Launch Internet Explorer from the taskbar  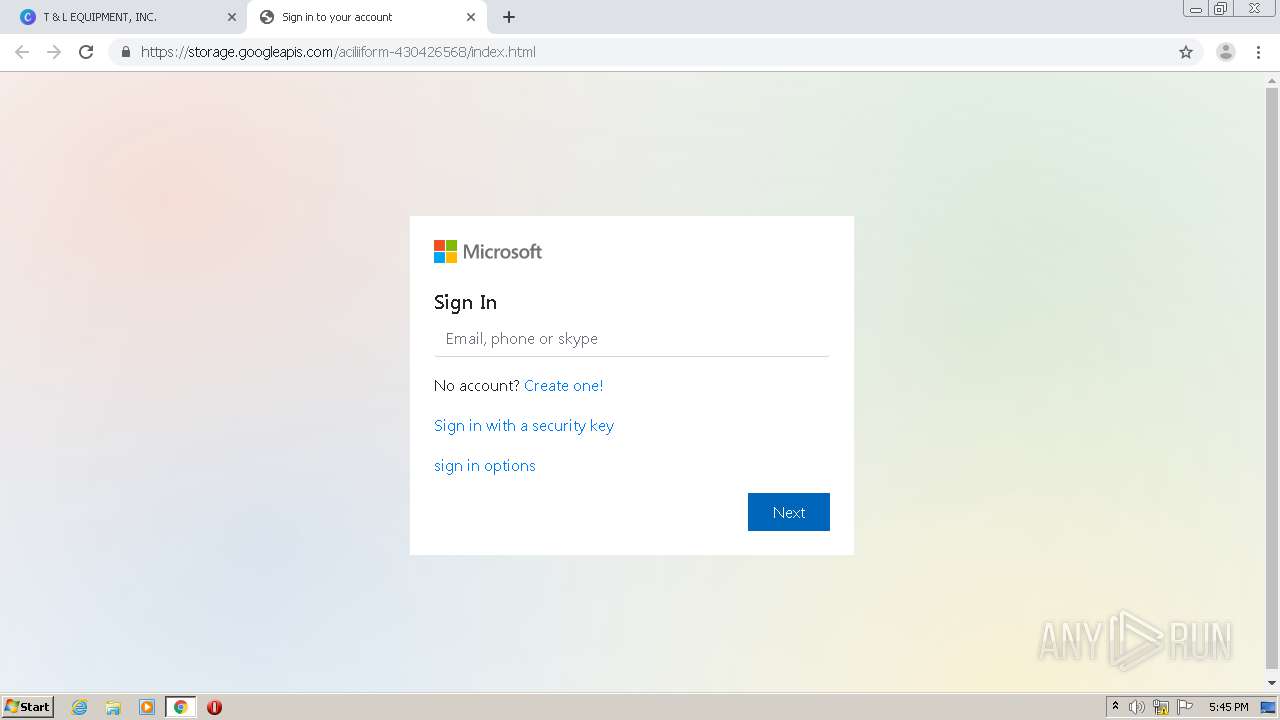[x=80, y=707]
